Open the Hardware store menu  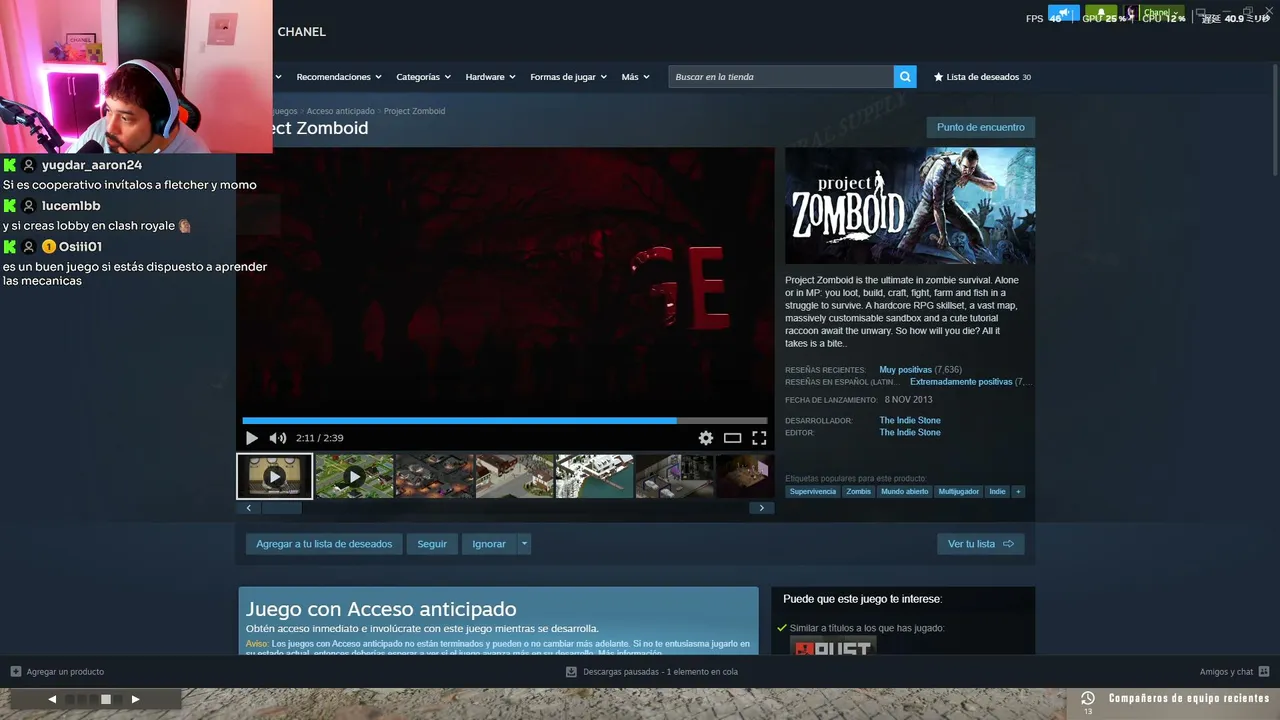(x=490, y=77)
